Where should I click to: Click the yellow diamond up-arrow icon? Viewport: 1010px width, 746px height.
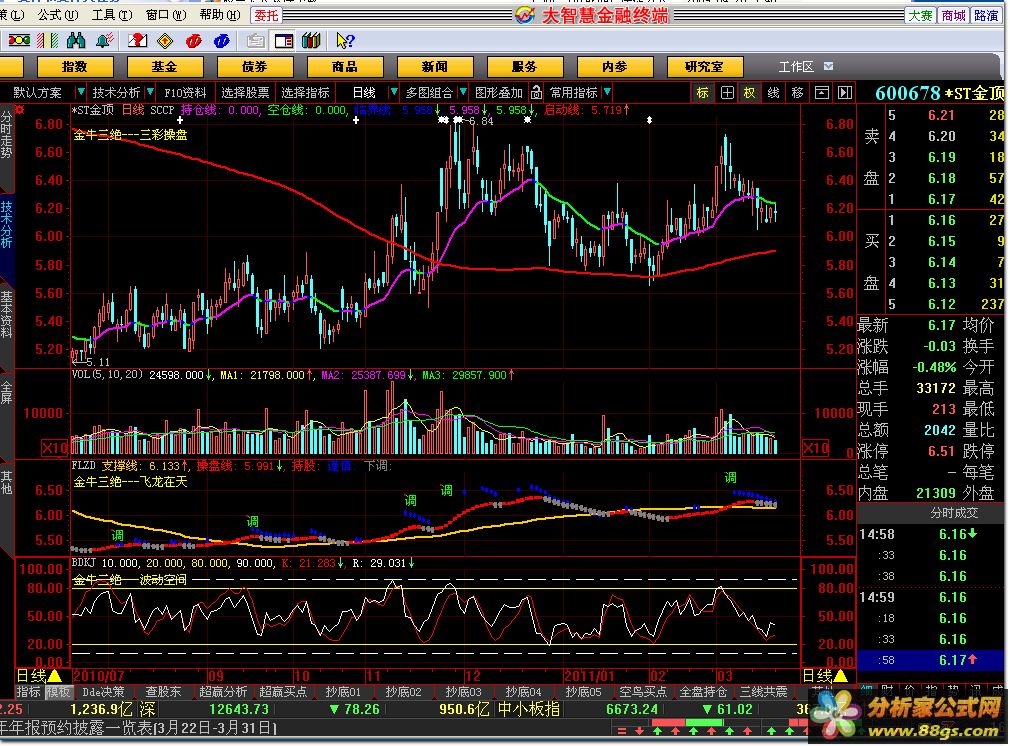point(165,41)
